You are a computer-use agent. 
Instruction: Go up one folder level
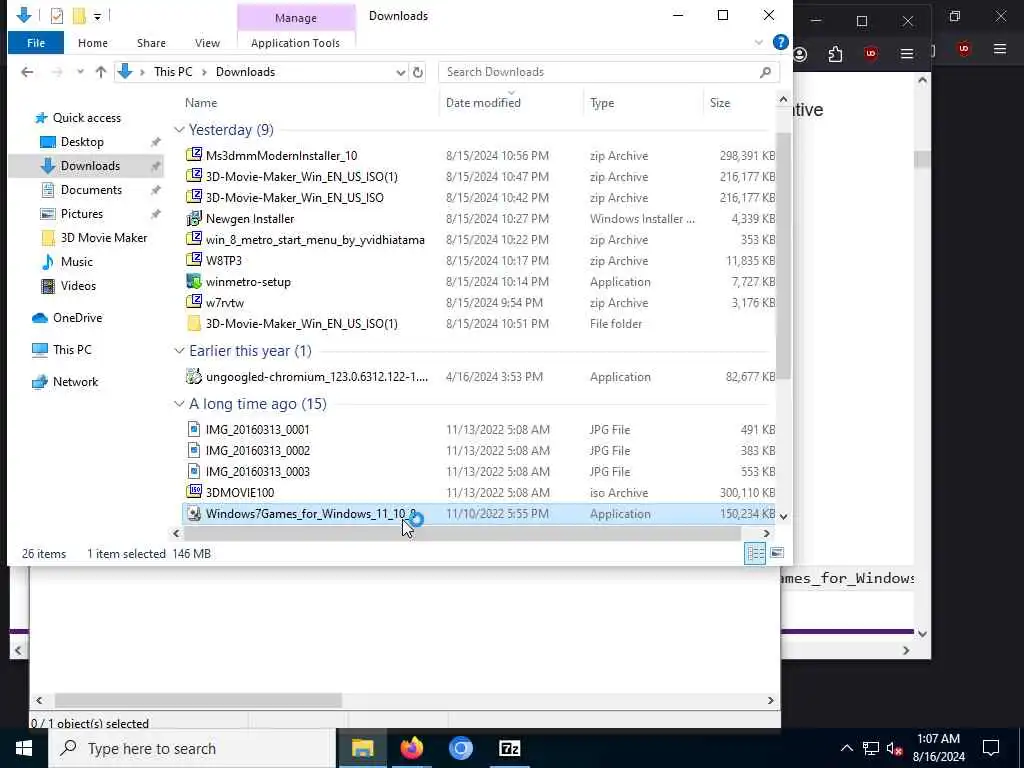tap(101, 72)
